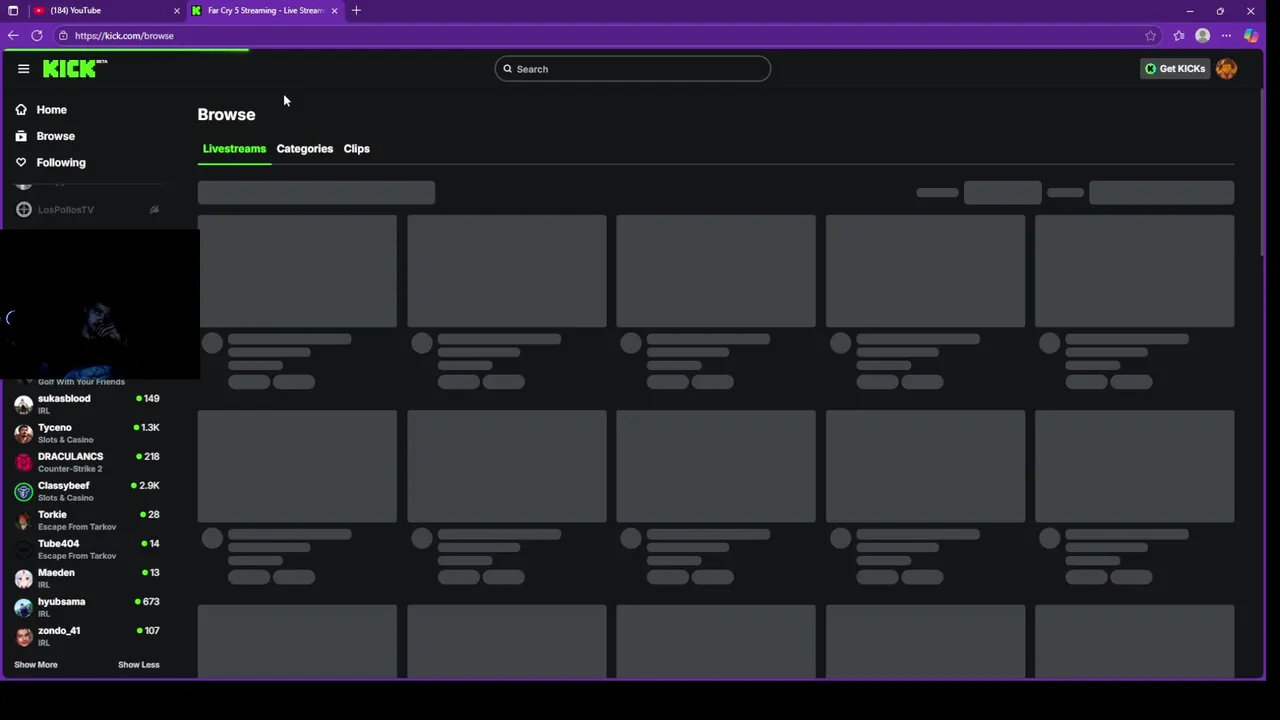Open Kick user avatar menu
Screen dimensions: 1280x720
tap(1226, 69)
